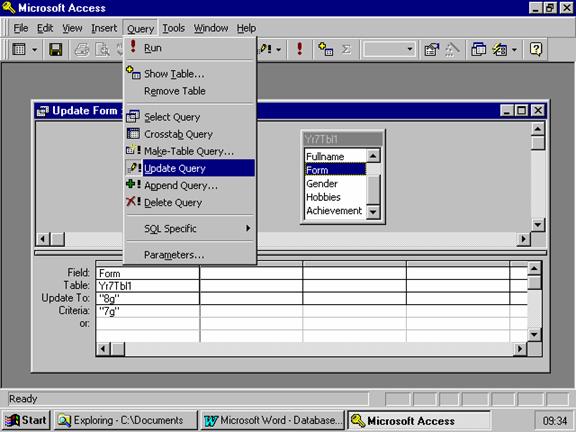Viewport: 576px width, 432px height.
Task: Open the Properties toolbar icon
Action: (432, 49)
